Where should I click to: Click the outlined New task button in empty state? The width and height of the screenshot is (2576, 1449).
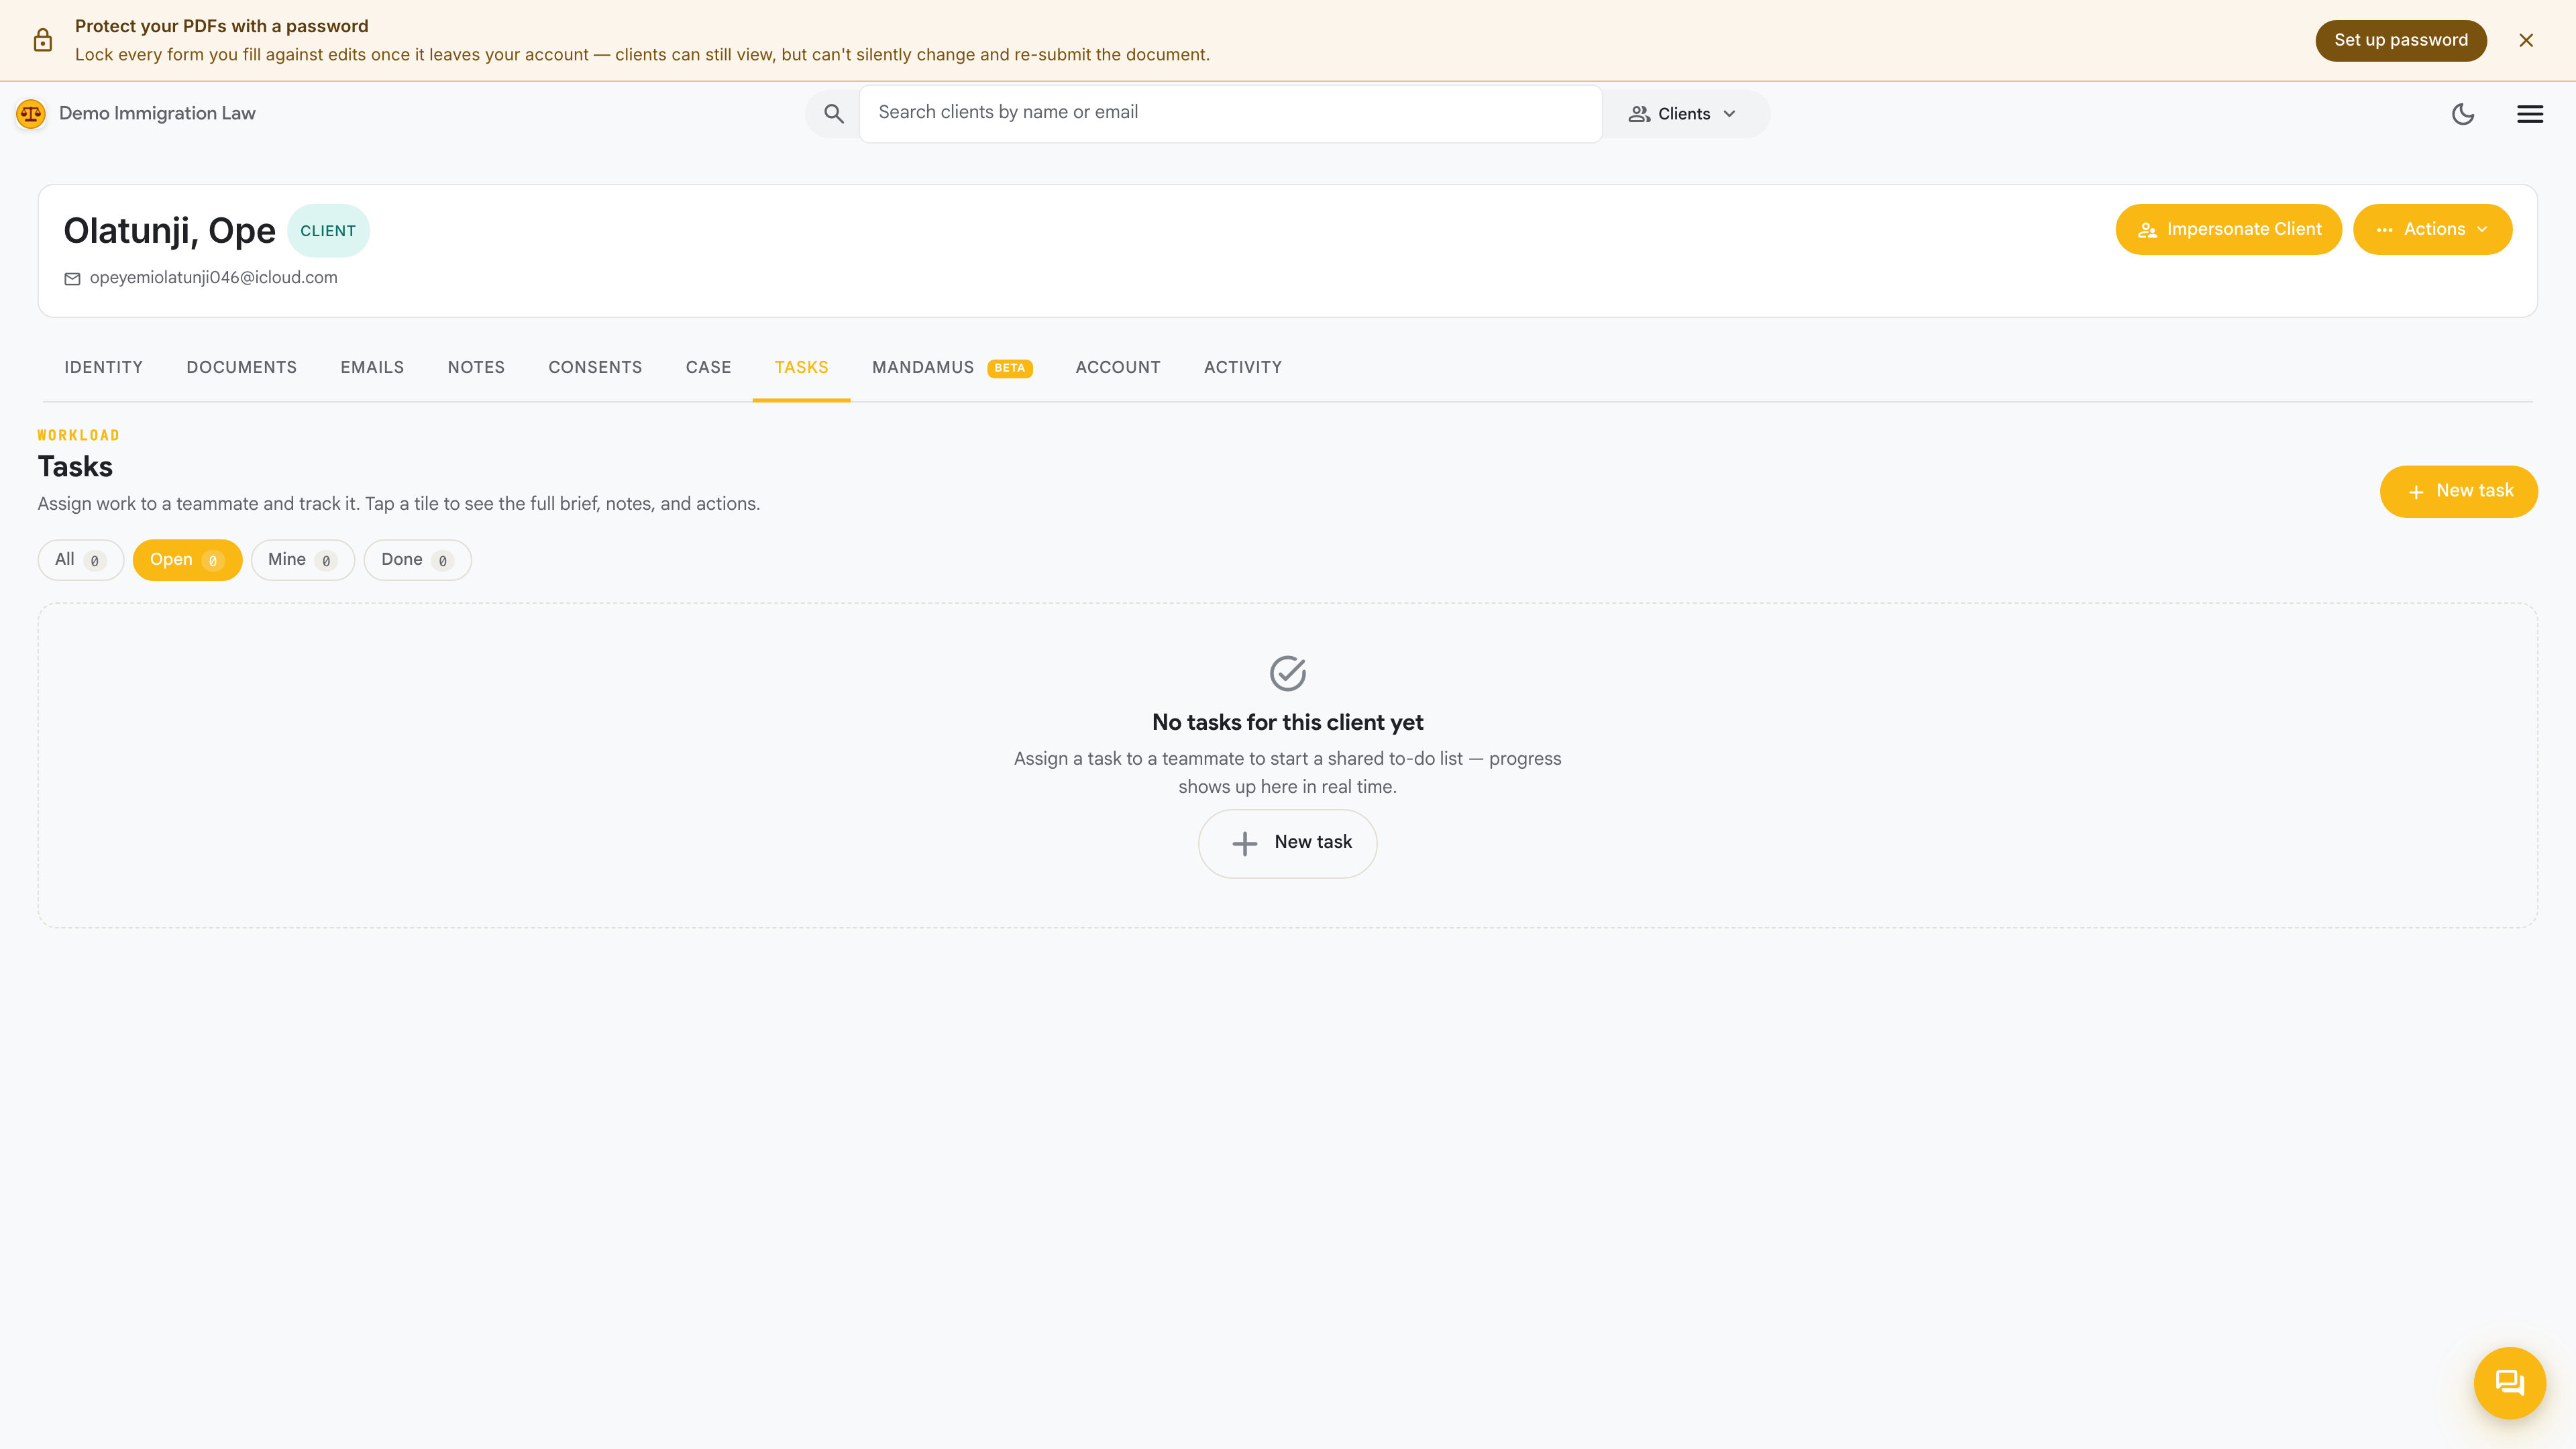(1287, 843)
